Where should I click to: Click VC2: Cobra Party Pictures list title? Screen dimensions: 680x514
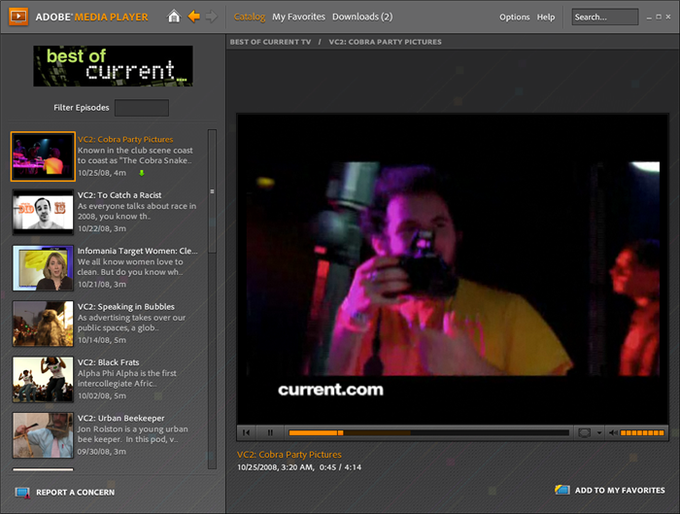point(125,140)
